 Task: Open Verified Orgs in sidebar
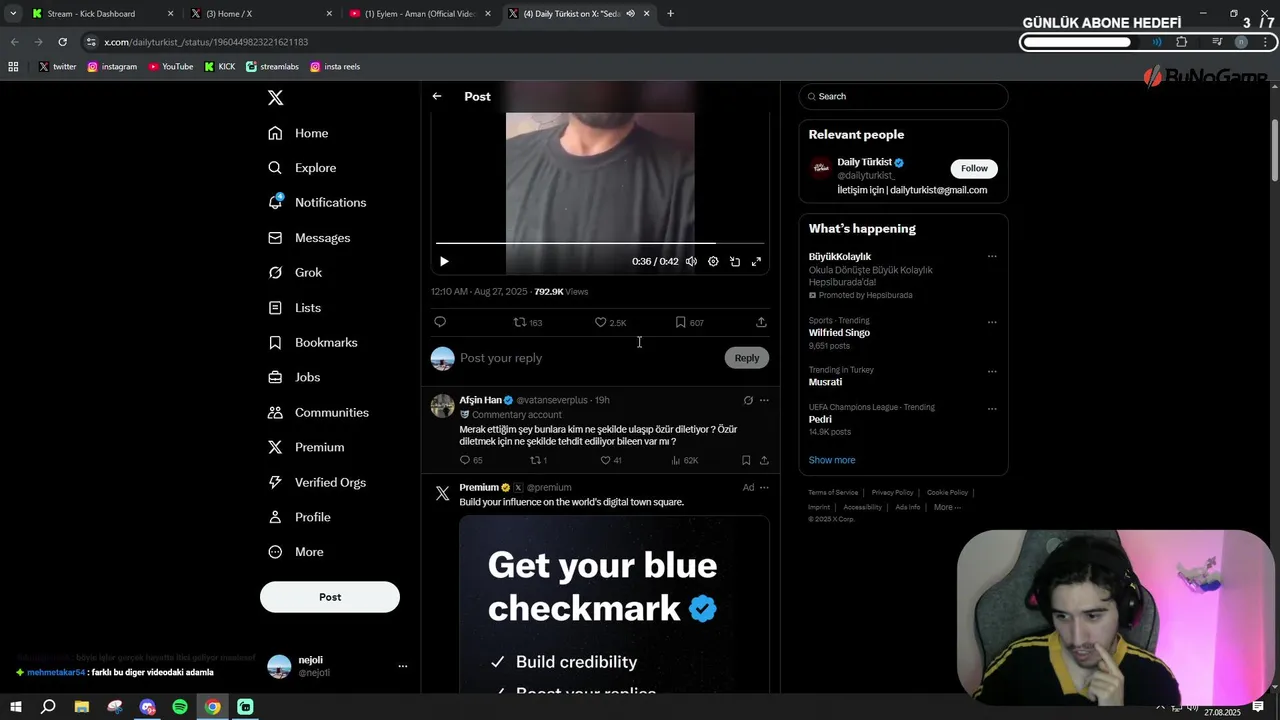(x=318, y=482)
